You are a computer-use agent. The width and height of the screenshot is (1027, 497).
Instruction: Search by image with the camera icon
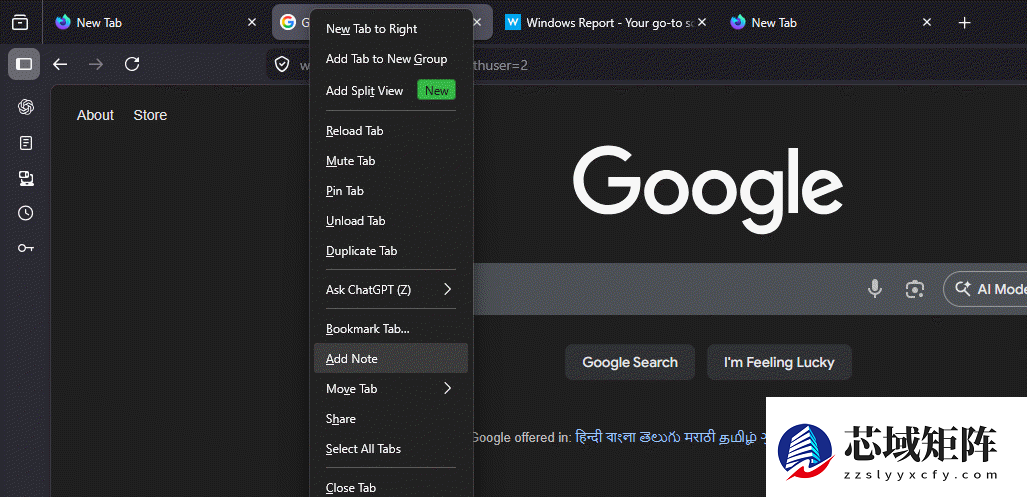914,289
